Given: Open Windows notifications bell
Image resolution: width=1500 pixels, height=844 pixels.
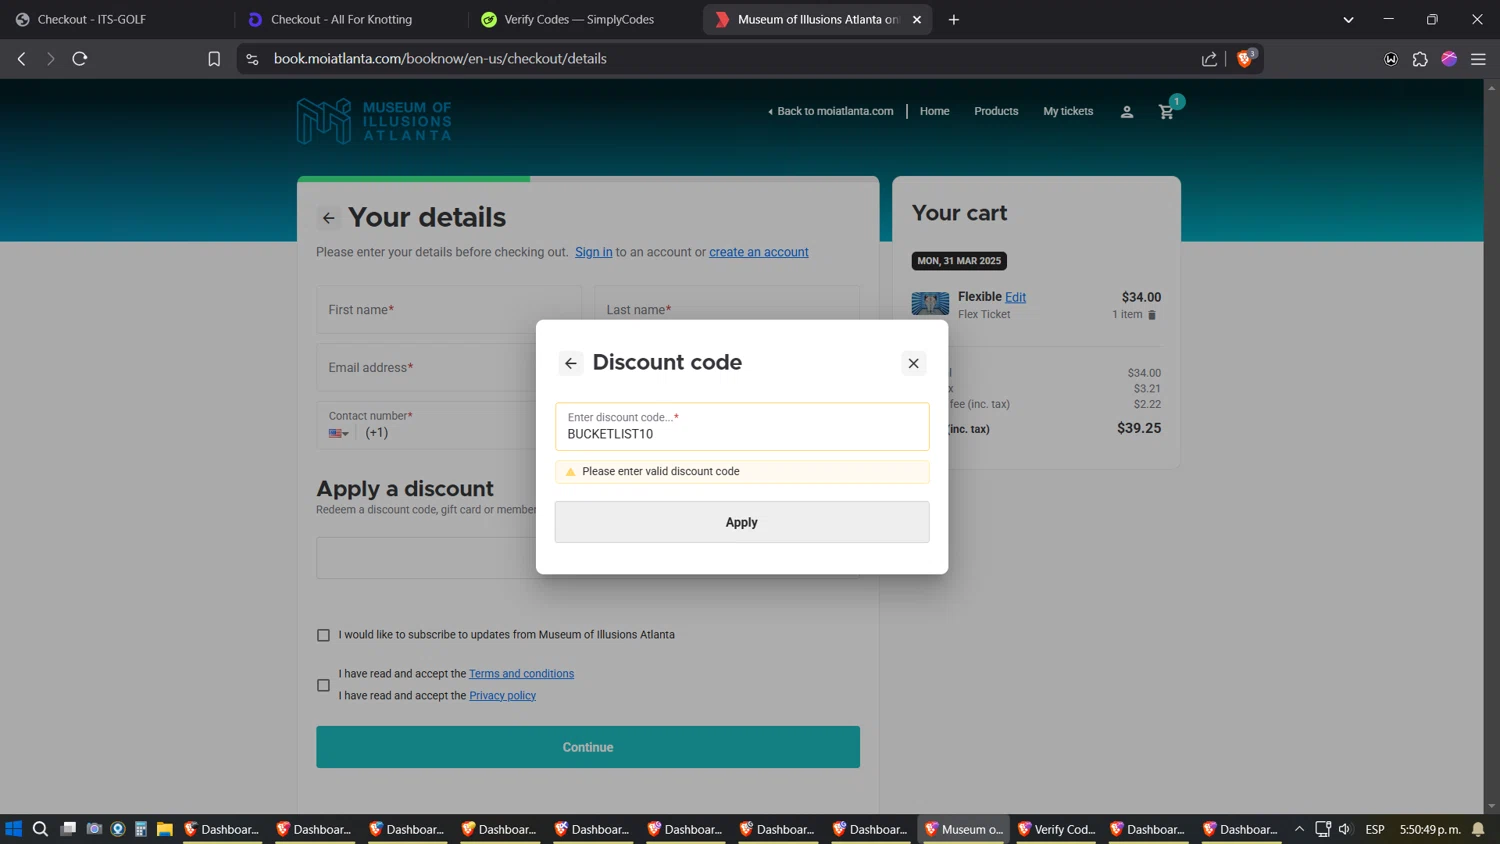Looking at the screenshot, I should coord(1478,829).
